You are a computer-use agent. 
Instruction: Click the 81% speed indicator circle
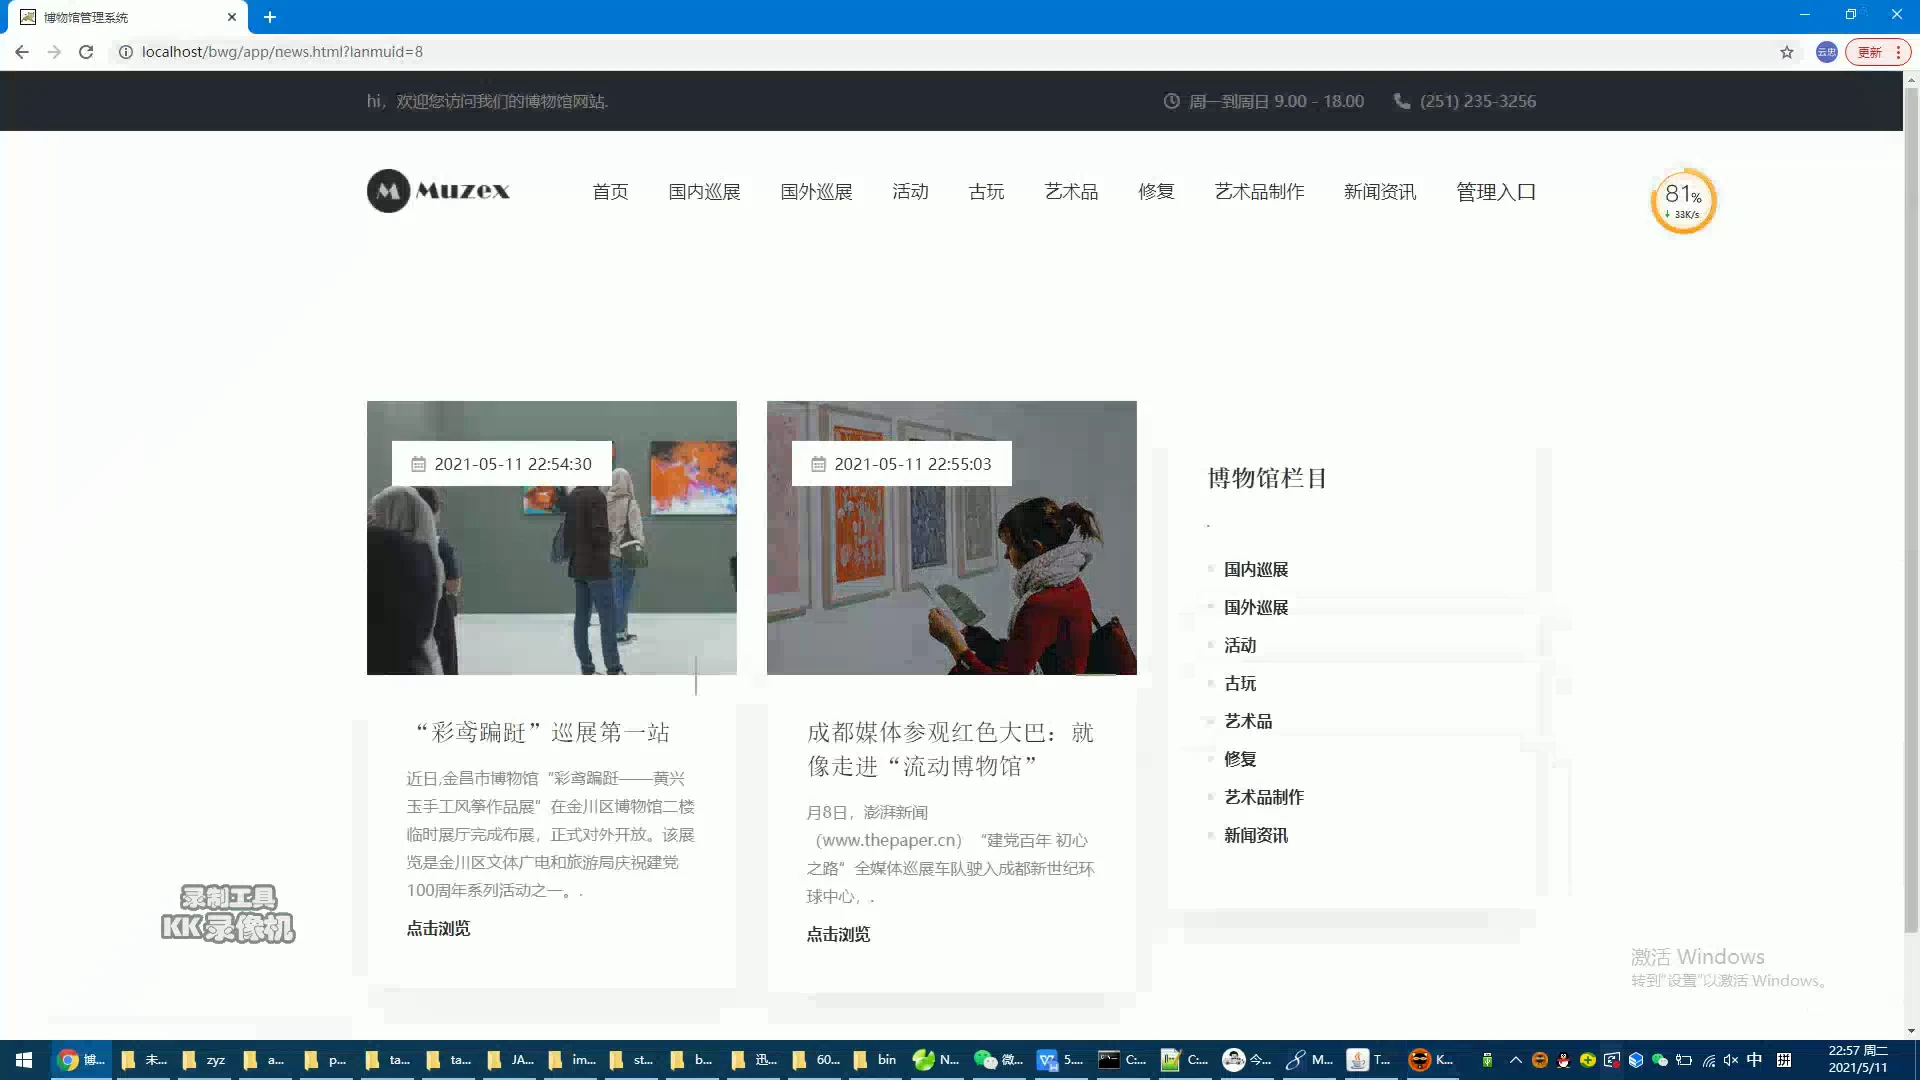click(1683, 201)
